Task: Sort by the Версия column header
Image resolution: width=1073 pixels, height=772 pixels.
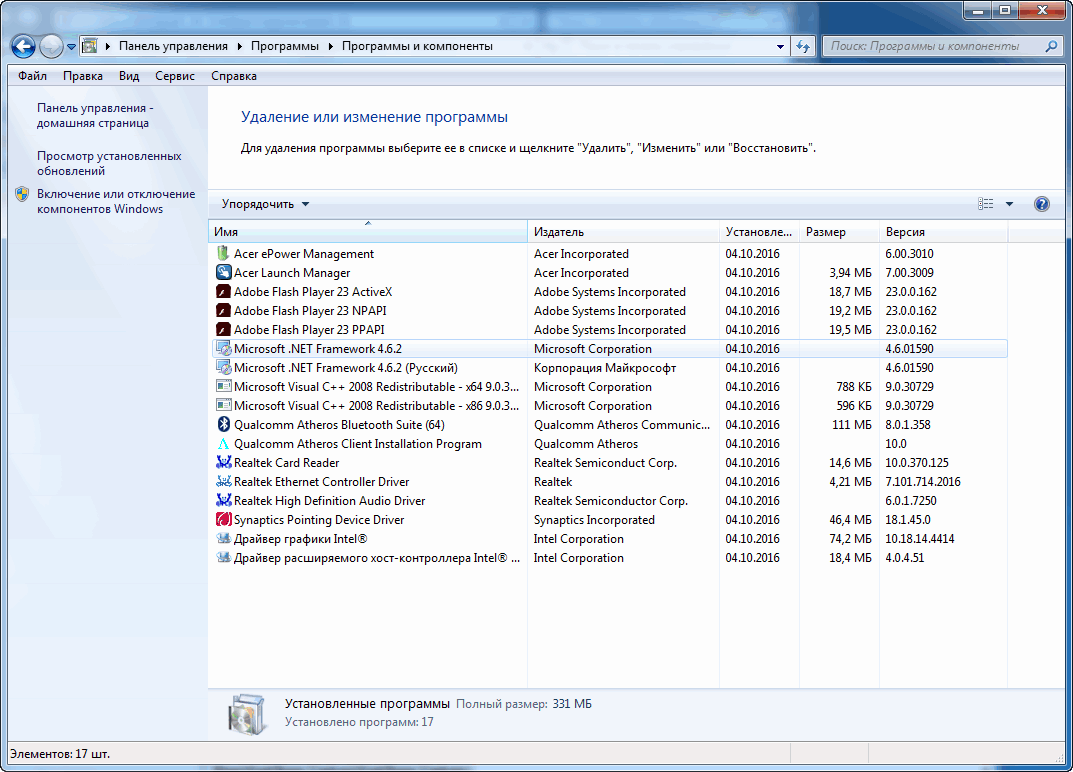Action: pos(943,231)
